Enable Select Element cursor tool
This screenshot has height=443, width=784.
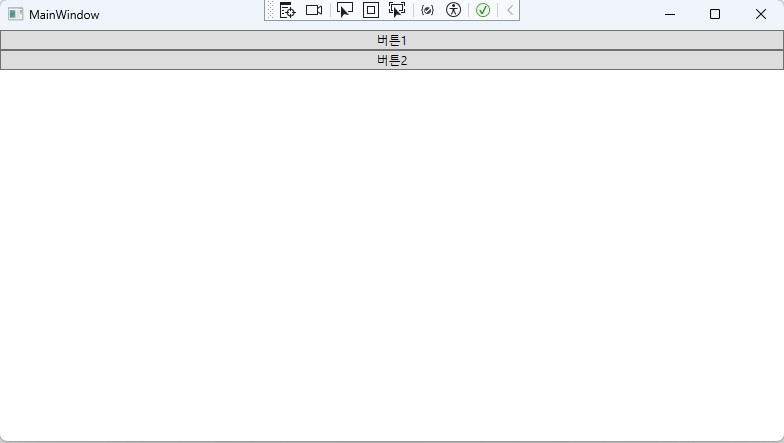(x=345, y=10)
